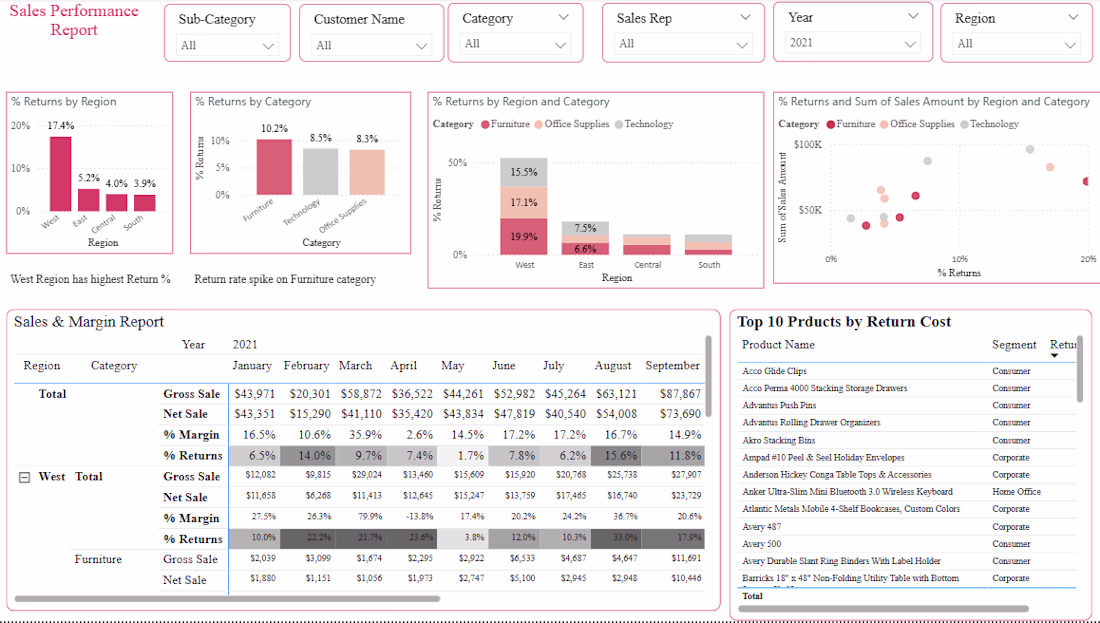Select Ampad #10 Peel & Seel Holiday Envelopes
This screenshot has height=623, width=1100.
pos(907,457)
